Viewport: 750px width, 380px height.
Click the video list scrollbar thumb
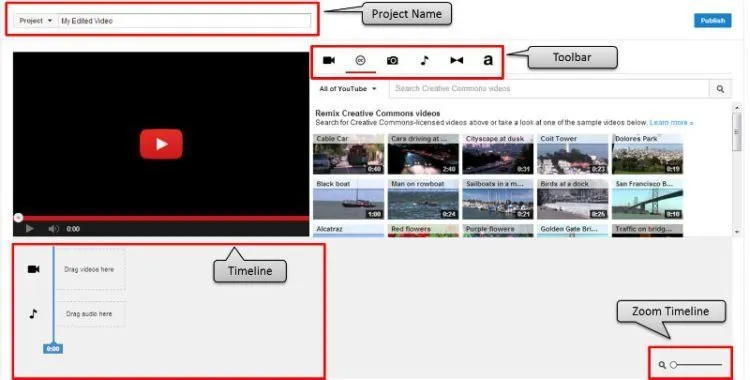[737, 131]
